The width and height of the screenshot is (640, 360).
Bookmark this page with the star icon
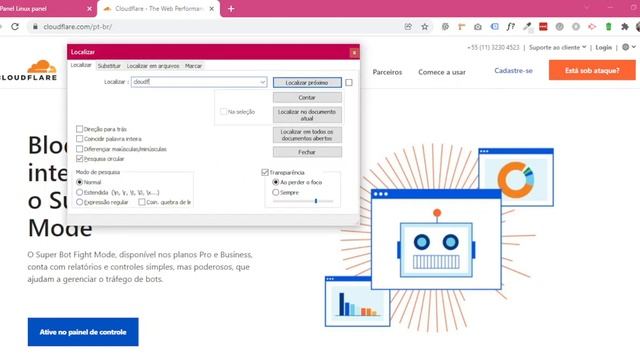point(424,27)
